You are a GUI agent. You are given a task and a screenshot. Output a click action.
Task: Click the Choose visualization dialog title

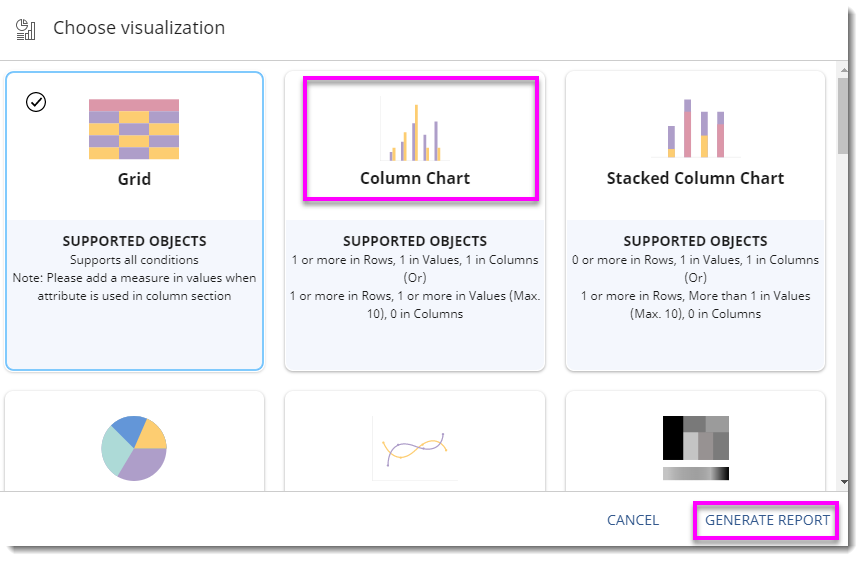click(x=139, y=28)
